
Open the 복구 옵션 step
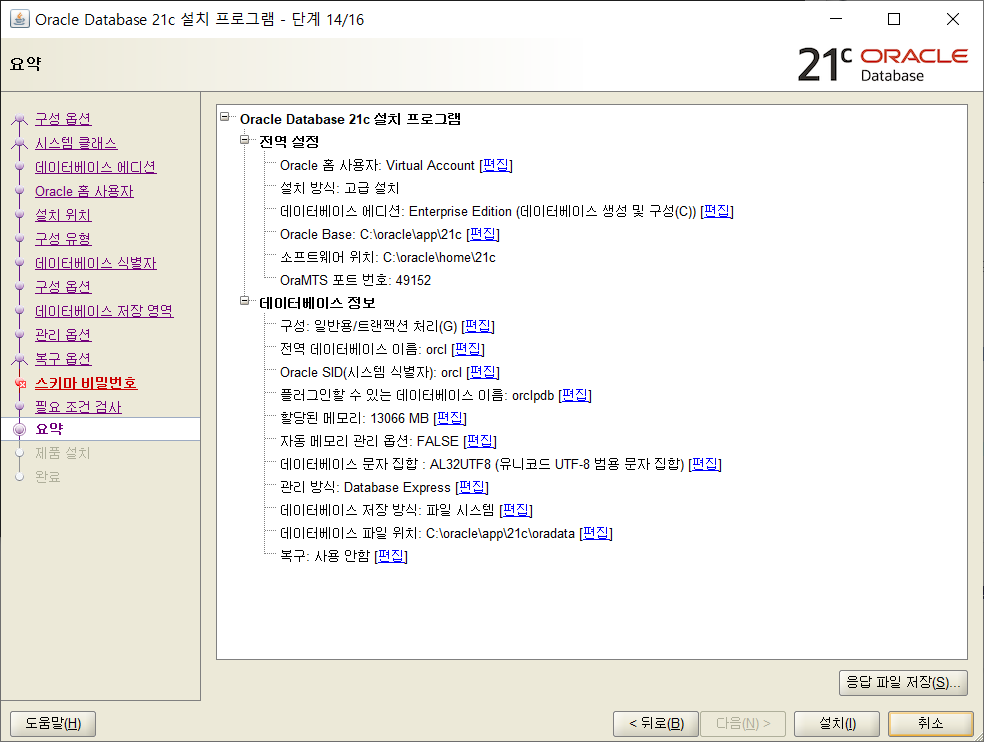[63, 358]
